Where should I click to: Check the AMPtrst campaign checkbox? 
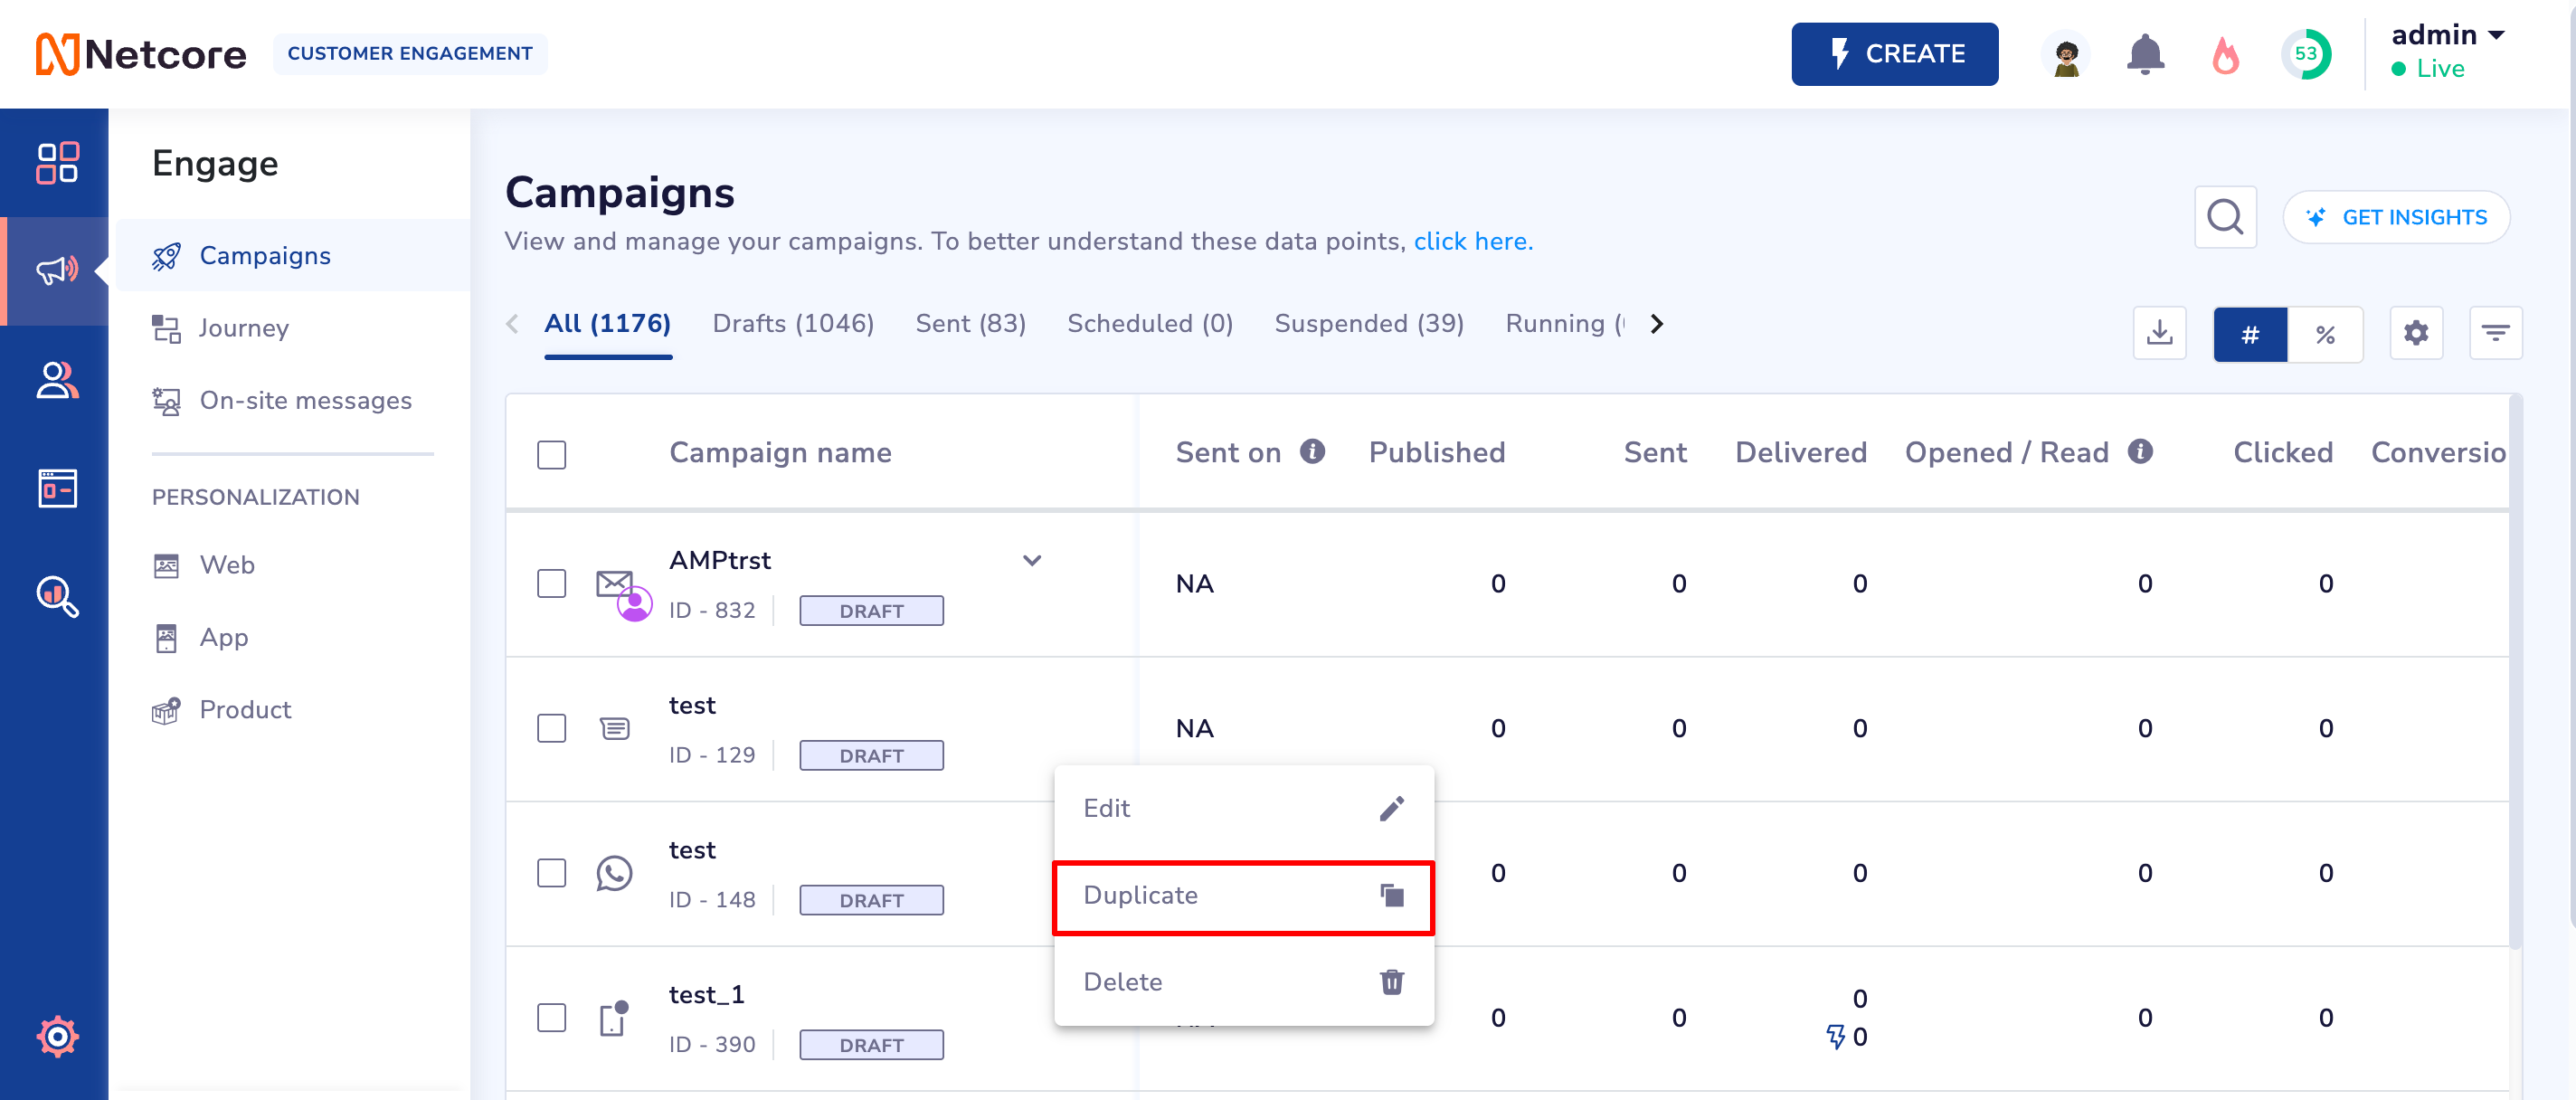point(551,583)
